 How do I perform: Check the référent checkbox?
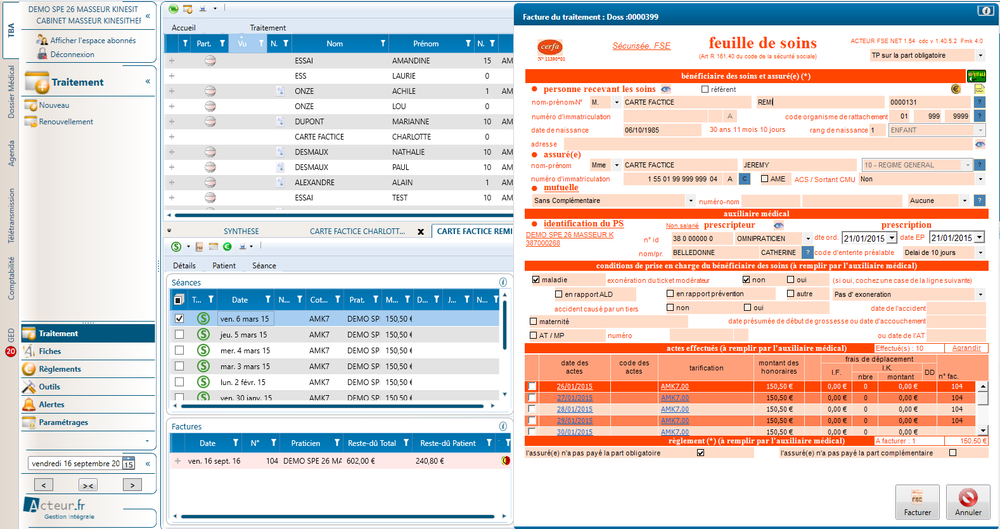pos(704,89)
